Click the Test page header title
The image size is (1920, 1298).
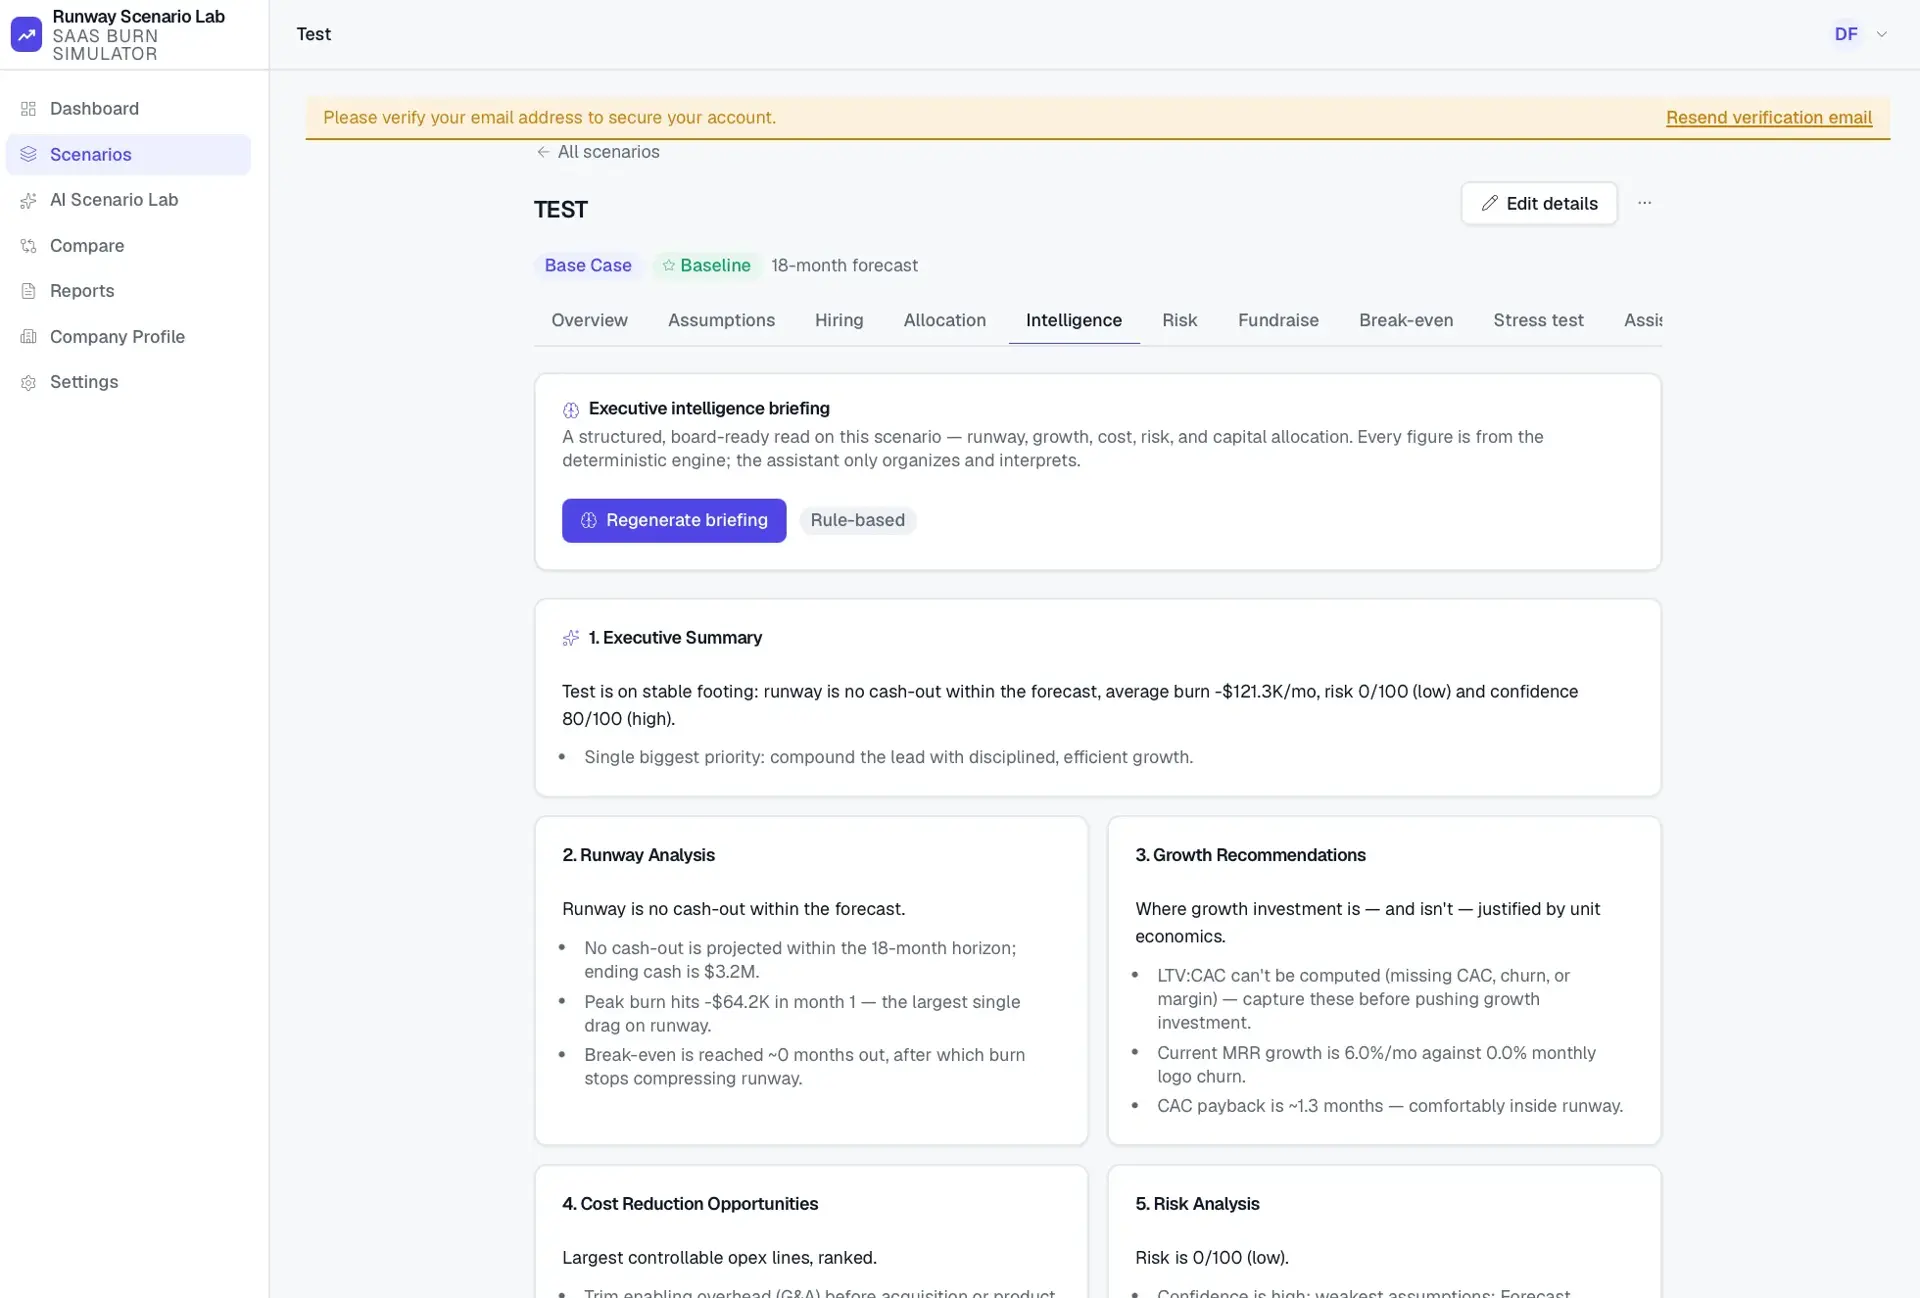coord(313,34)
